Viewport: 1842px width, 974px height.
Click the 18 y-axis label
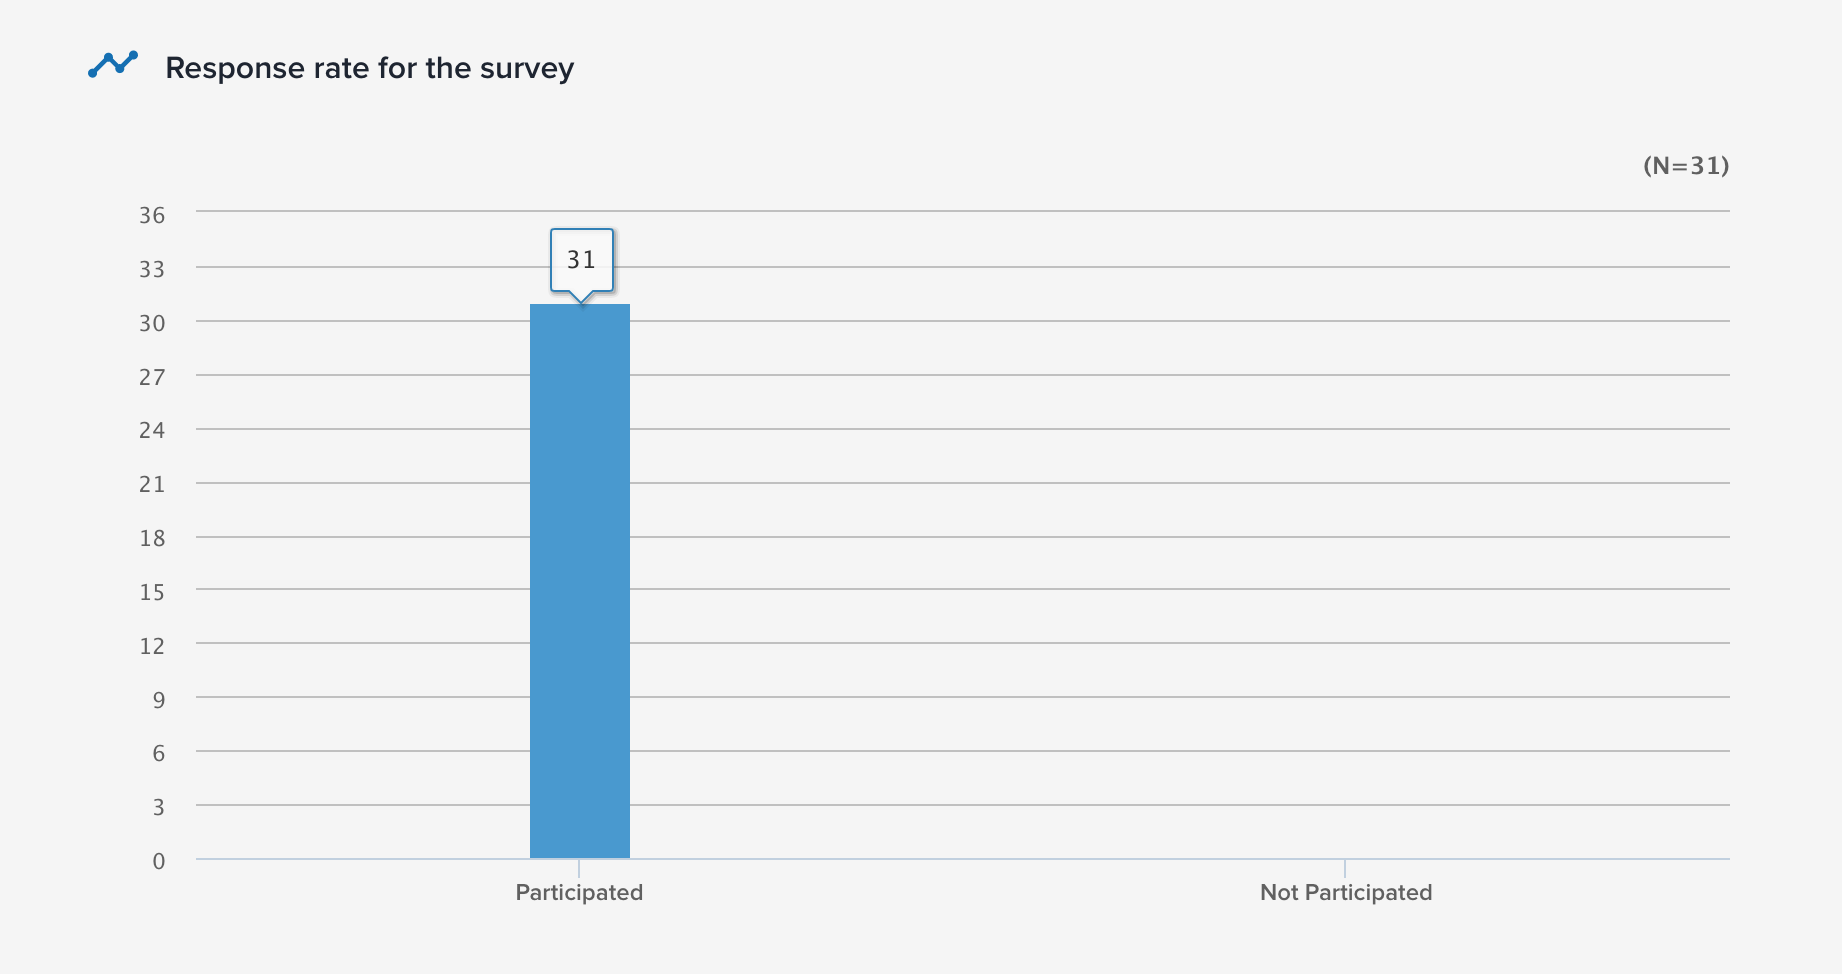[x=152, y=538]
